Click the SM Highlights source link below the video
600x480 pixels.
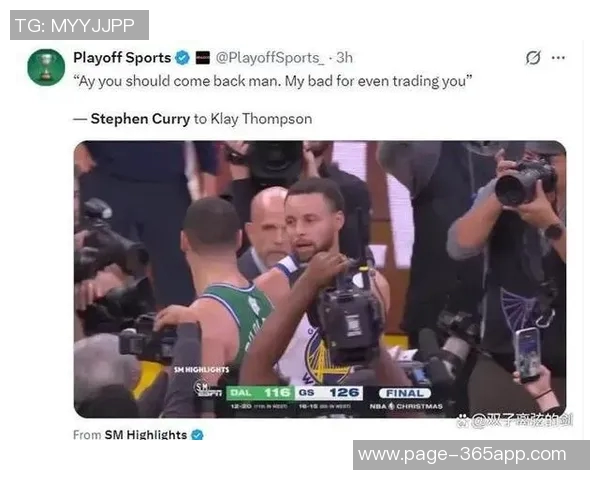(x=145, y=435)
